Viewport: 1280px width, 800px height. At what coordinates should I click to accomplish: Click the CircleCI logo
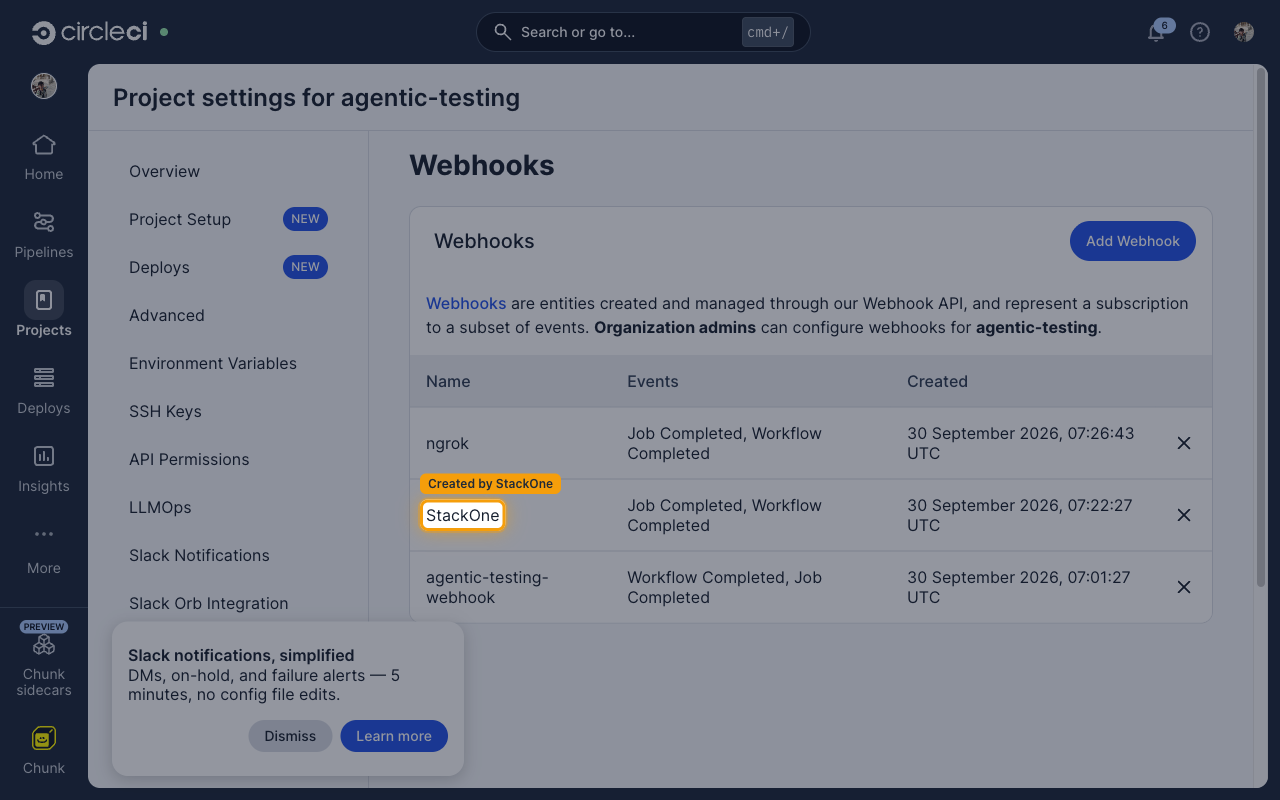click(x=89, y=32)
